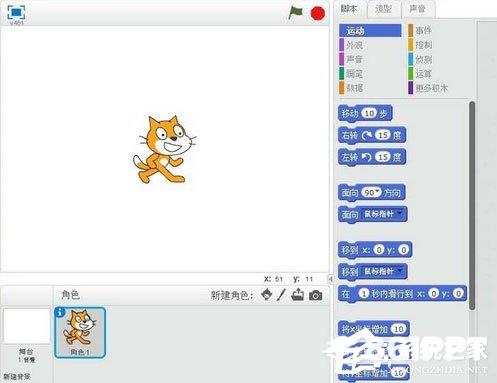Switch to the 脚本 scripts tab
Viewport: 497px width, 383px height.
349,9
